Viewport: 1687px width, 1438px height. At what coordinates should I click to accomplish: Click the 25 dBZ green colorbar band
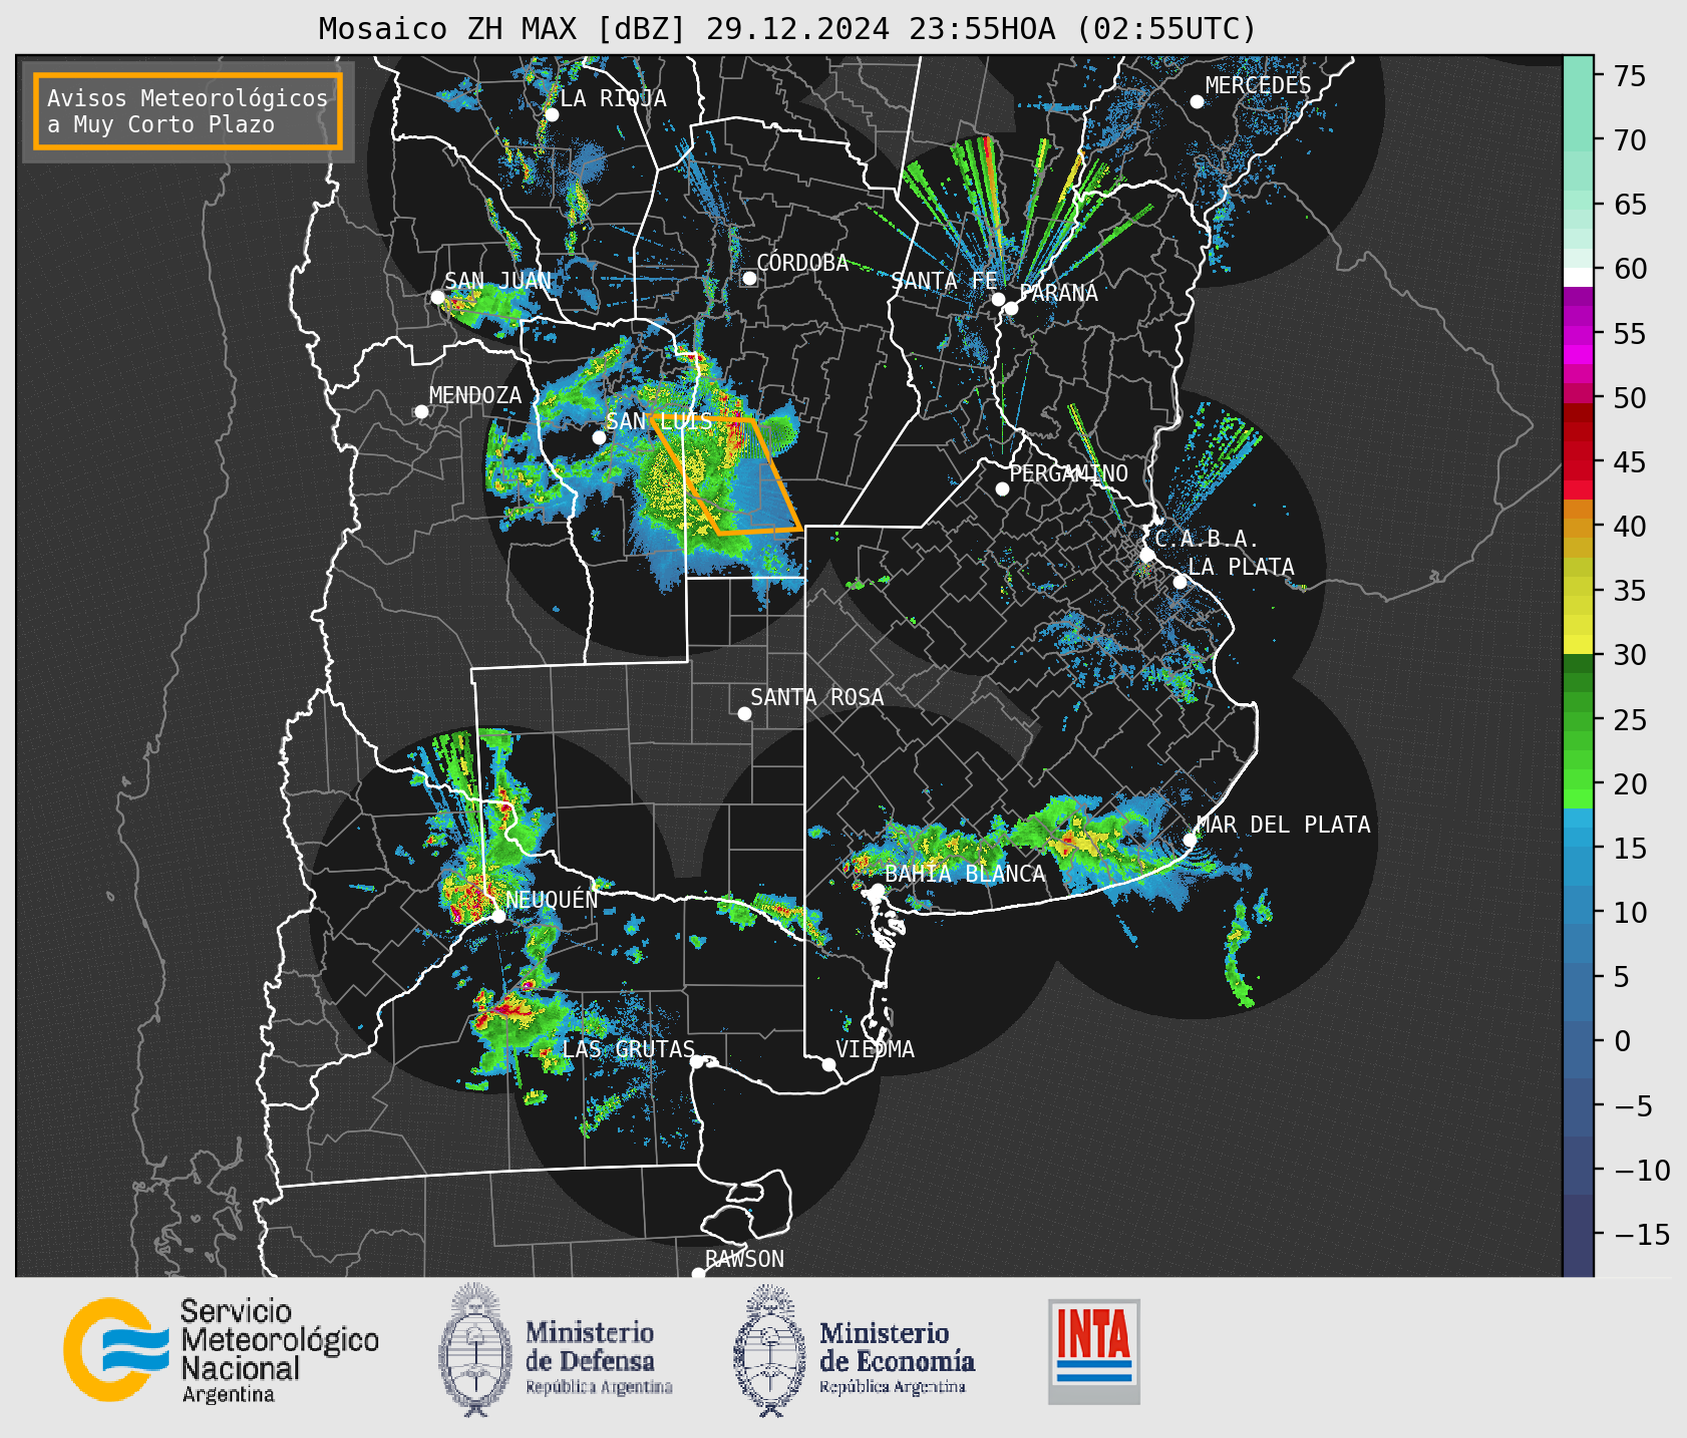point(1578,719)
